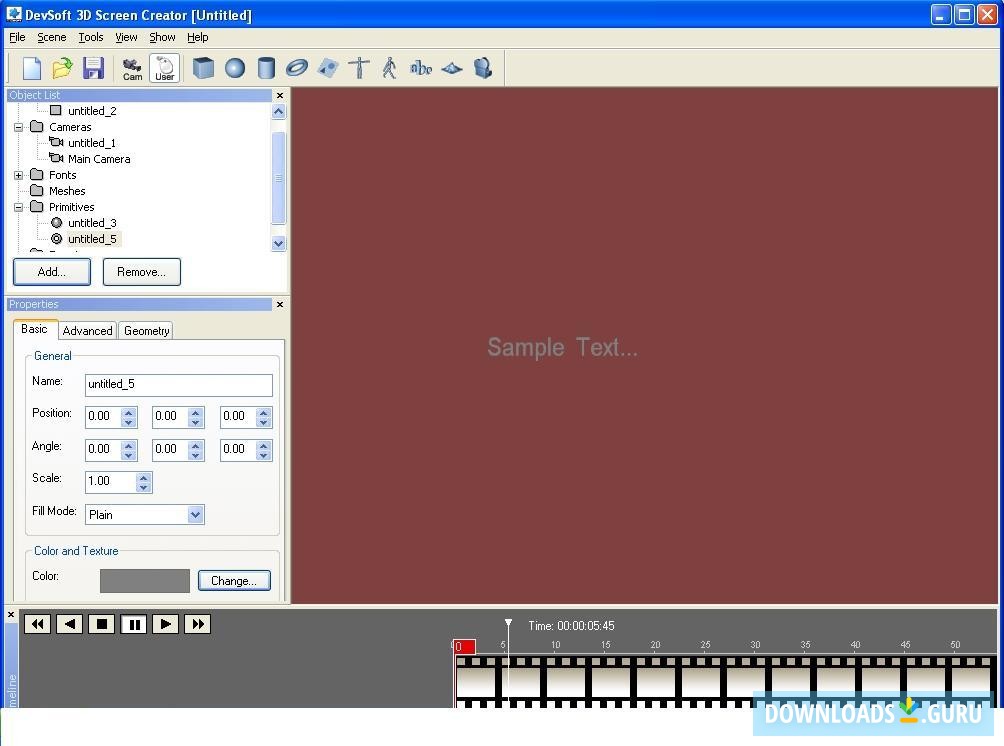Collapse the Cameras folder in Object List
1004x746 pixels.
19,127
